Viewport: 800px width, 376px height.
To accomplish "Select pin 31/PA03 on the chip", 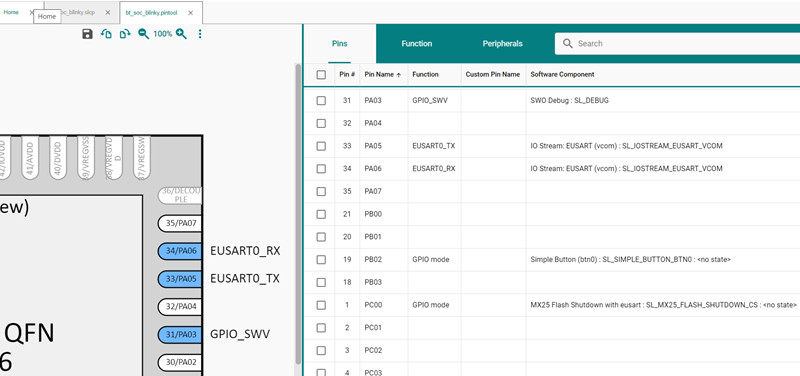I will (180, 335).
